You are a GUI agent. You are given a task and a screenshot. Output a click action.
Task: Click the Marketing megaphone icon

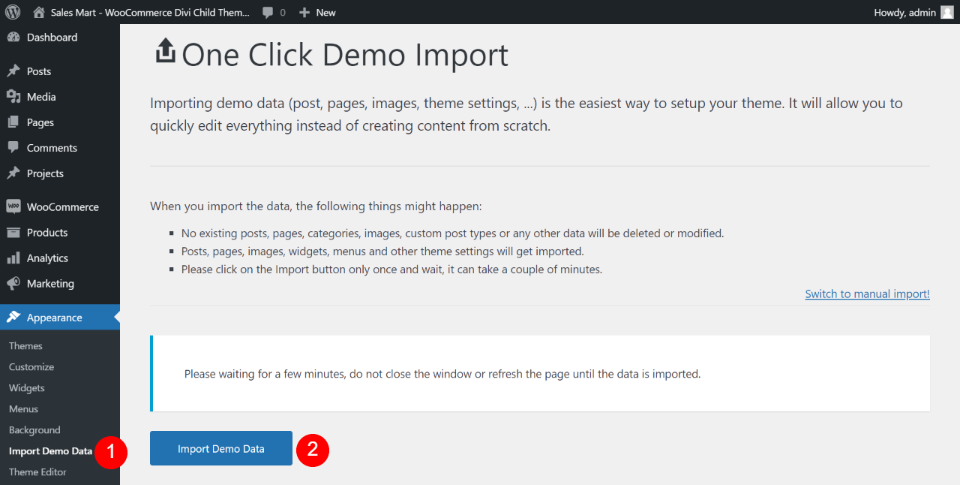coord(13,284)
